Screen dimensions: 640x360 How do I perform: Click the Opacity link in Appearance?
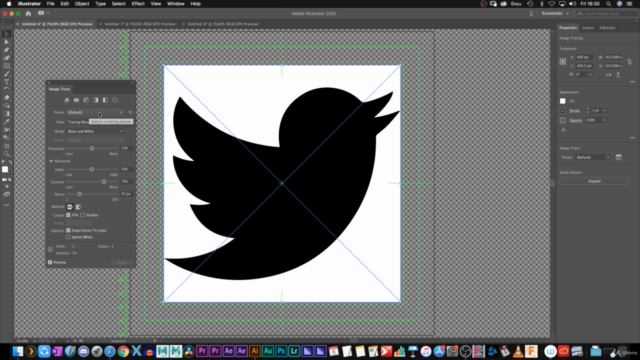[576, 120]
